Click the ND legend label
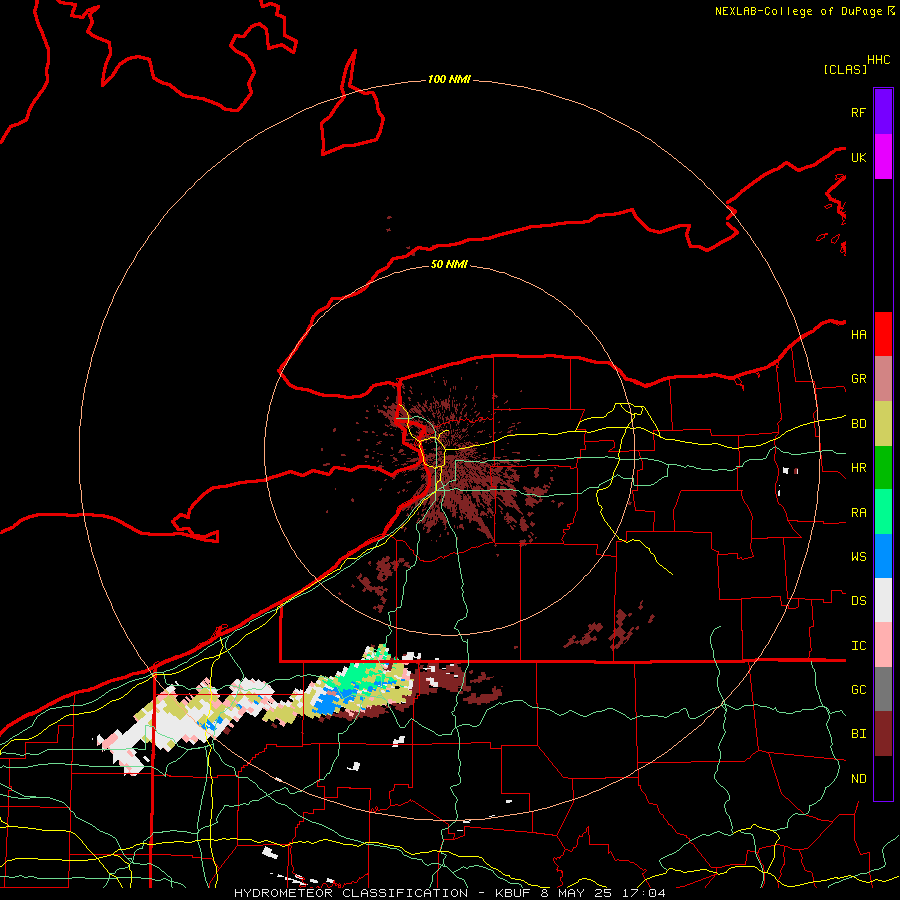This screenshot has height=900, width=900. 858,779
